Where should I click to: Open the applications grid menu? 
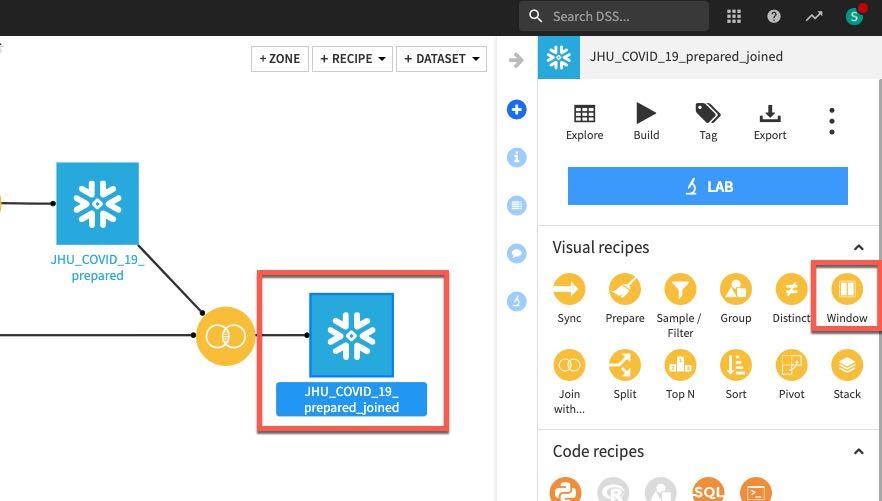point(734,16)
